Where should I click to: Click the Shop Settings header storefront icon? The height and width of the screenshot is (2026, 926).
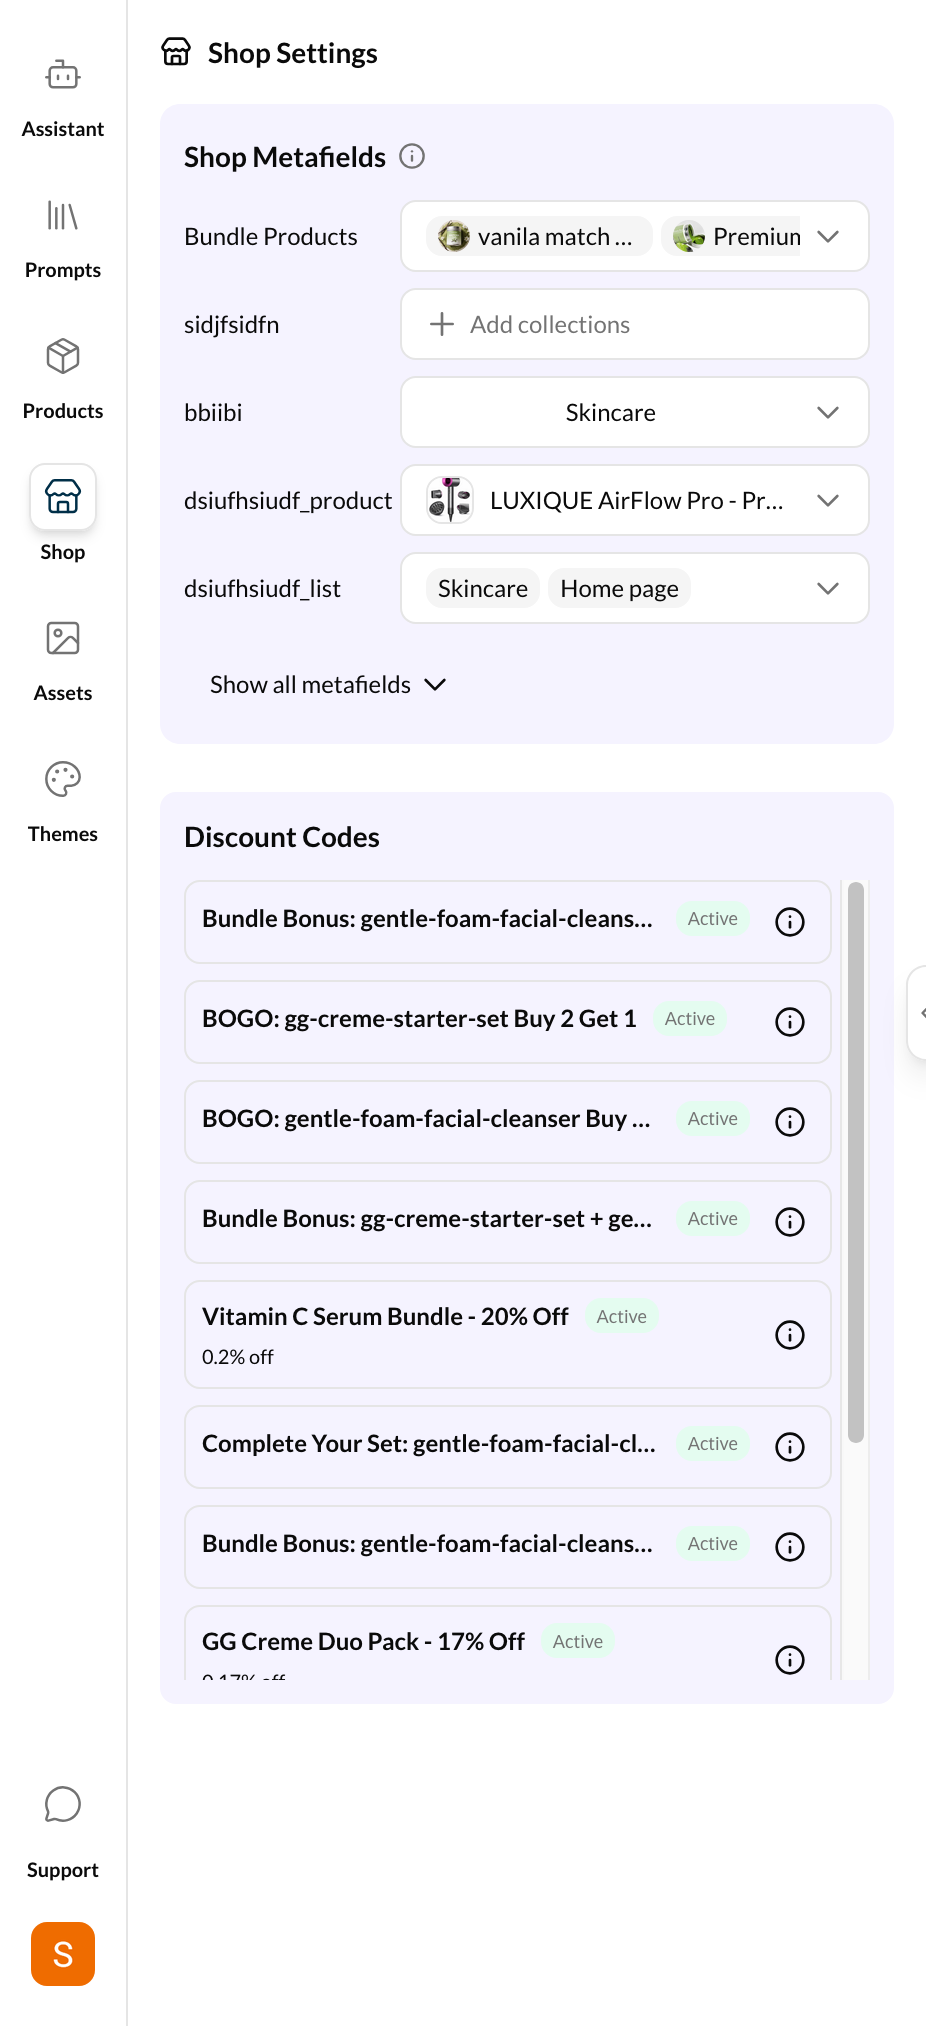click(x=176, y=52)
